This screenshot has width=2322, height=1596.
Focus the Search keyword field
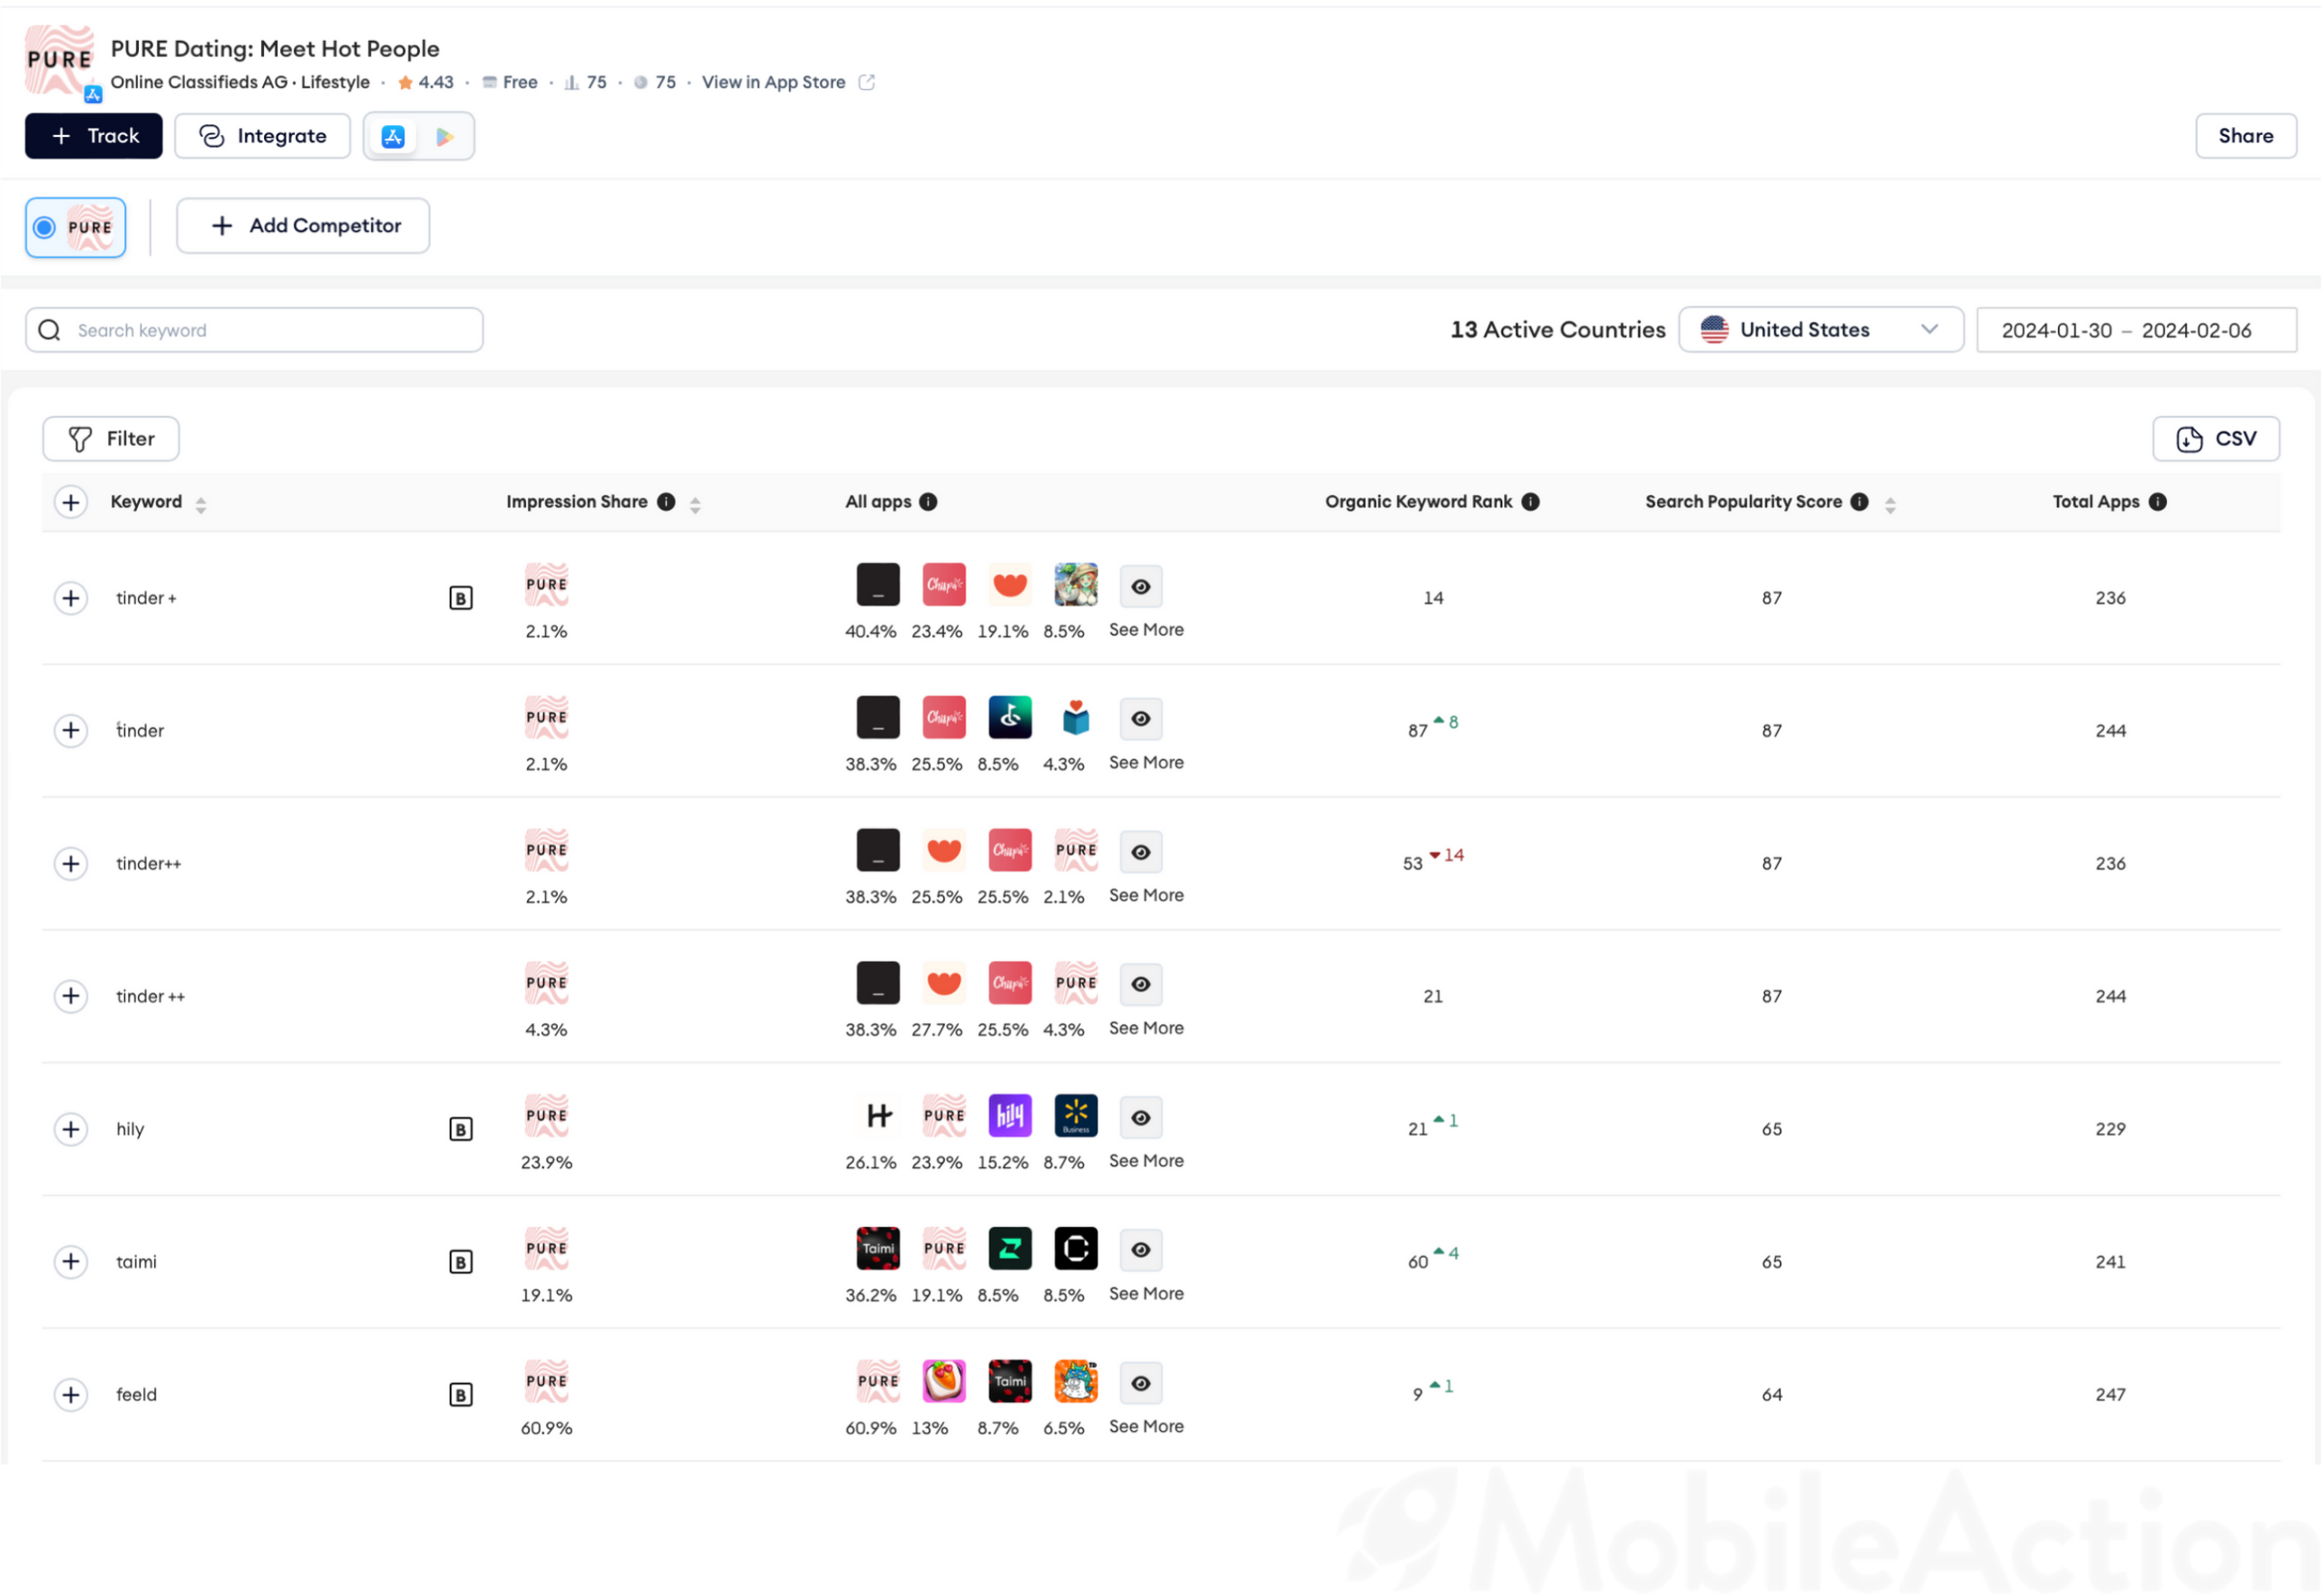pyautogui.click(x=254, y=330)
